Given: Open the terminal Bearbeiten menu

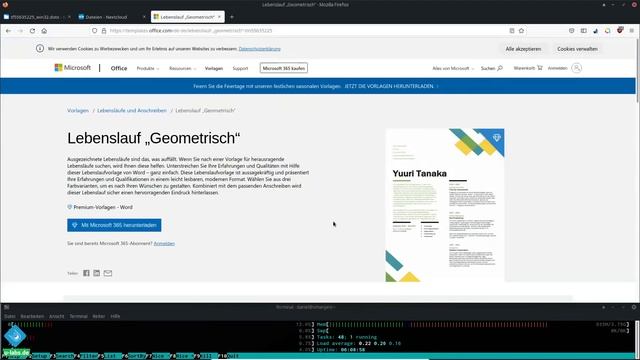Looking at the screenshot, I should (32, 316).
